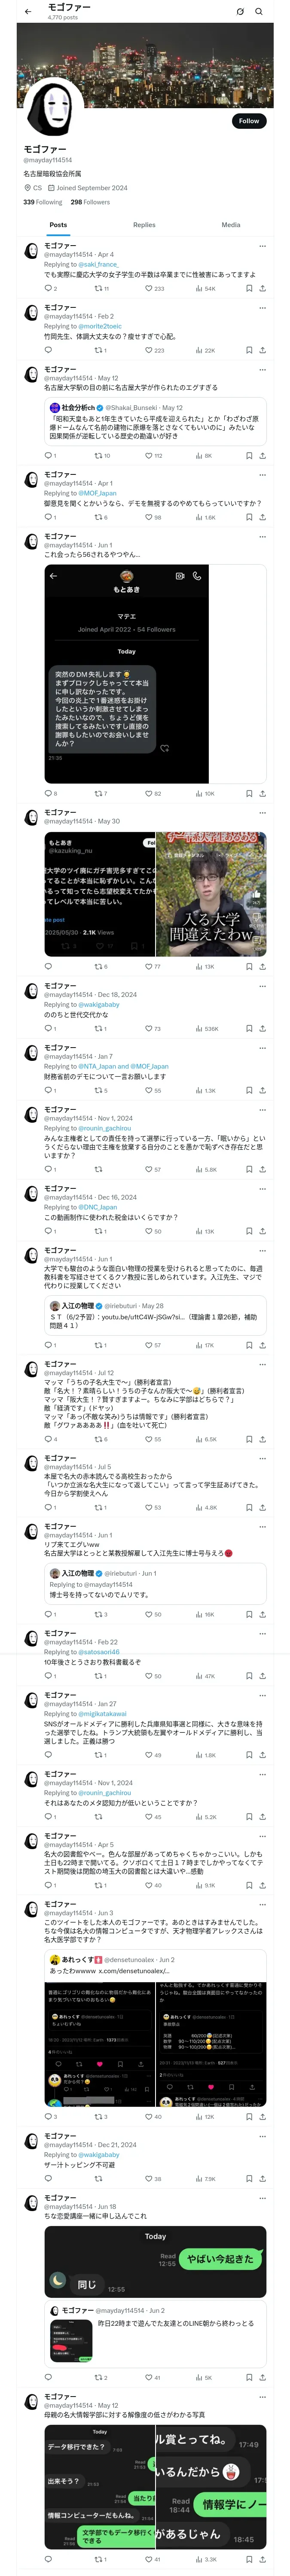View analytics for the 54K-views post
This screenshot has width=290, height=2576.
click(198, 288)
